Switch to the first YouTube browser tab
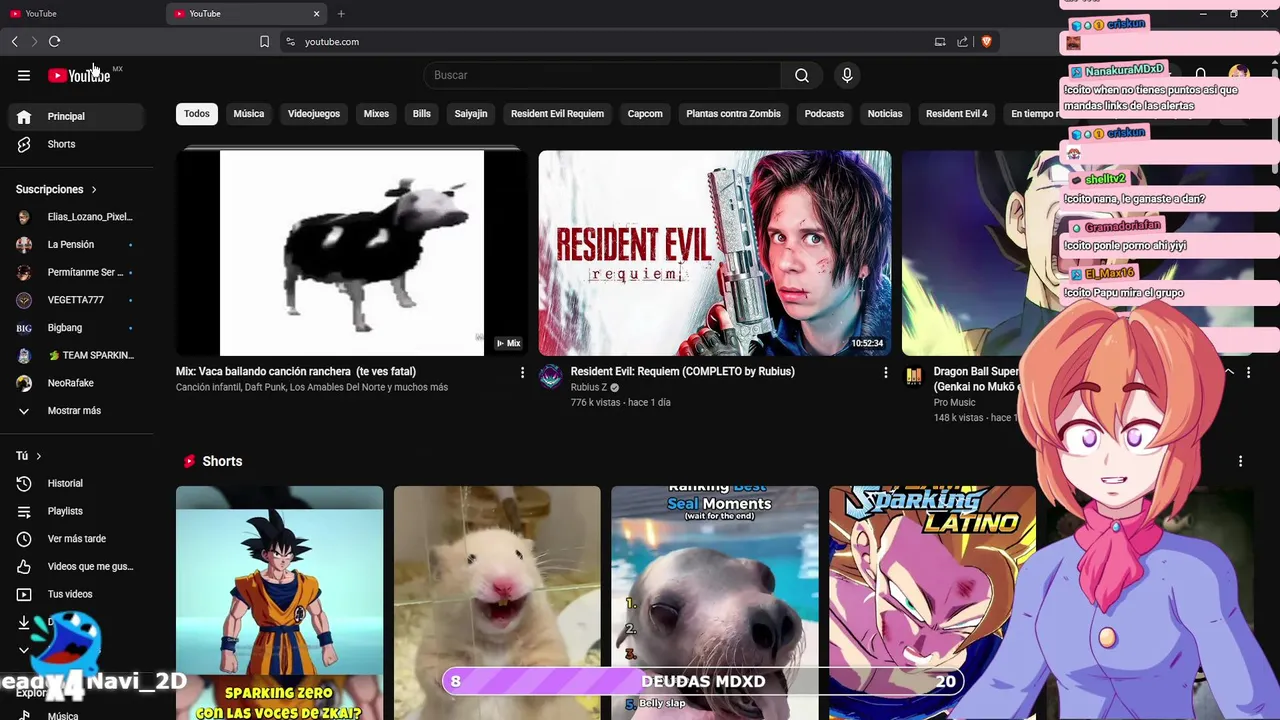The height and width of the screenshot is (720, 1280). coord(80,13)
